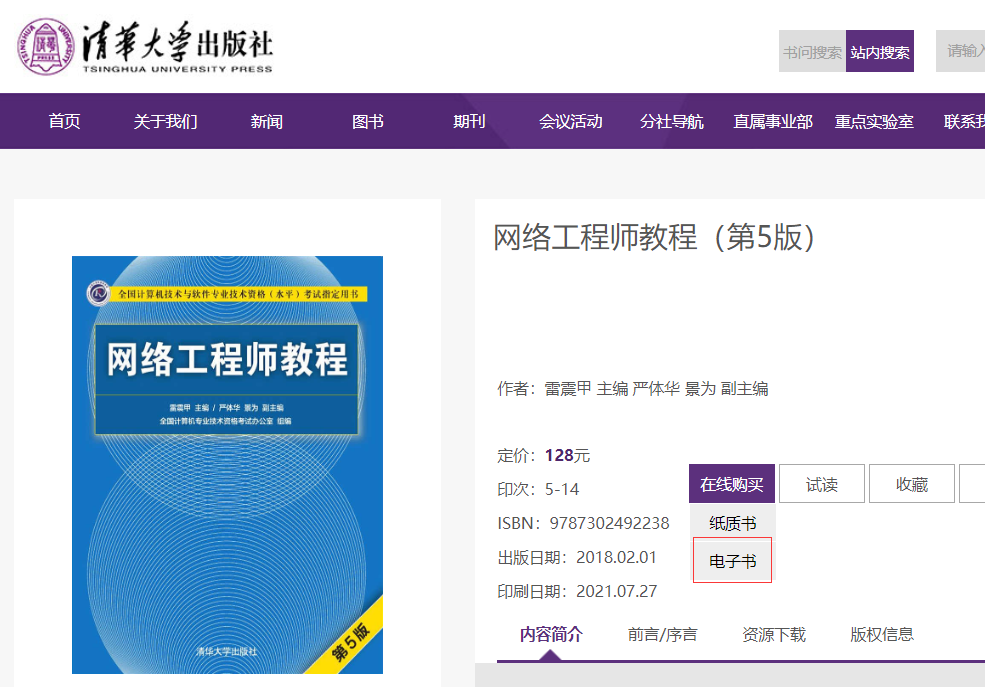Image resolution: width=985 pixels, height=687 pixels.
Task: Expand the 直属事业部 menu
Action: click(x=773, y=121)
